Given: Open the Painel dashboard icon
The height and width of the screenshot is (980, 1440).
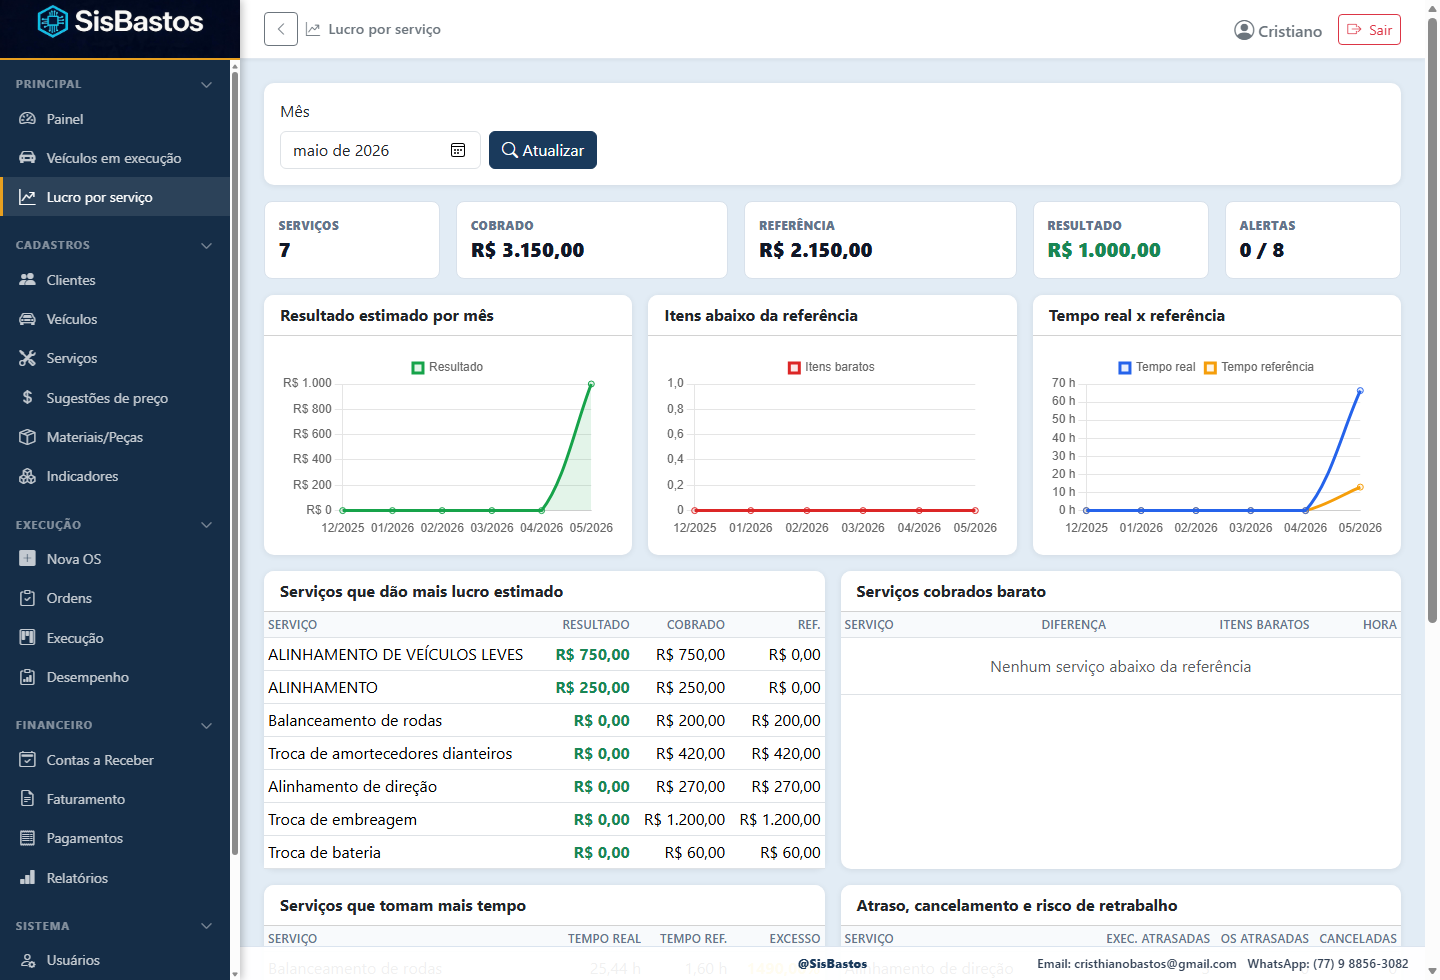Looking at the screenshot, I should [x=28, y=119].
